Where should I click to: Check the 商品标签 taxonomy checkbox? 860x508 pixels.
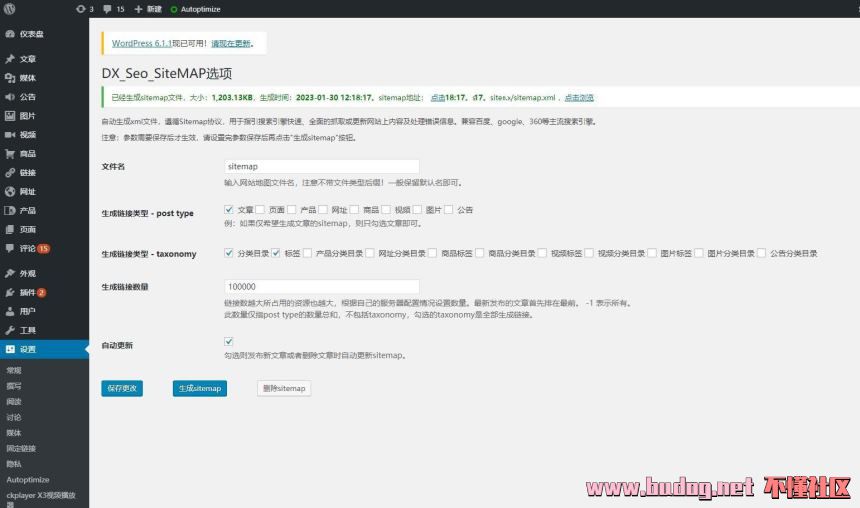432,253
